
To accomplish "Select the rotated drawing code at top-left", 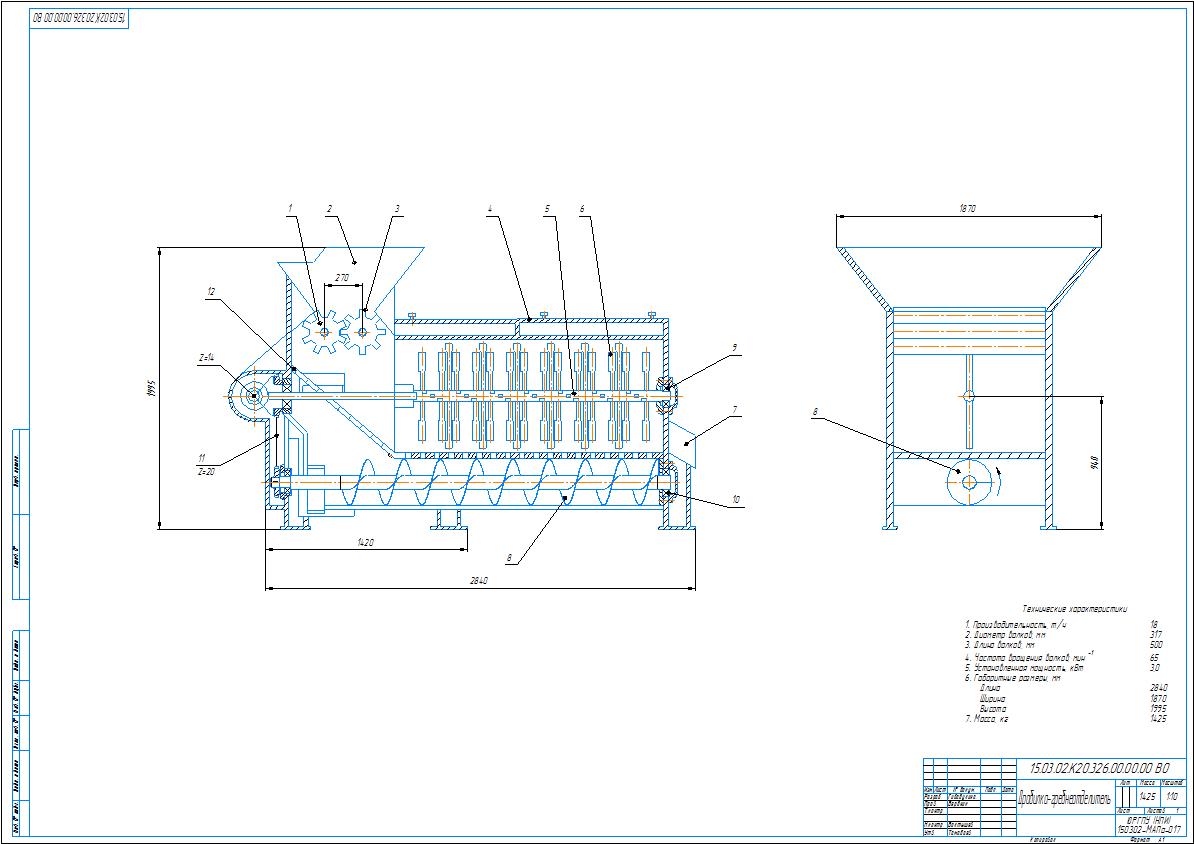I will (x=79, y=18).
